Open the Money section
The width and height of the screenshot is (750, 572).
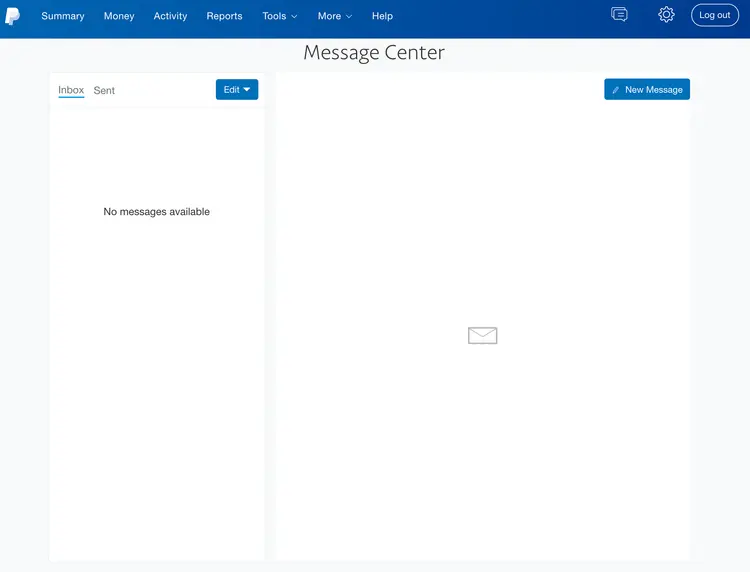pos(119,16)
